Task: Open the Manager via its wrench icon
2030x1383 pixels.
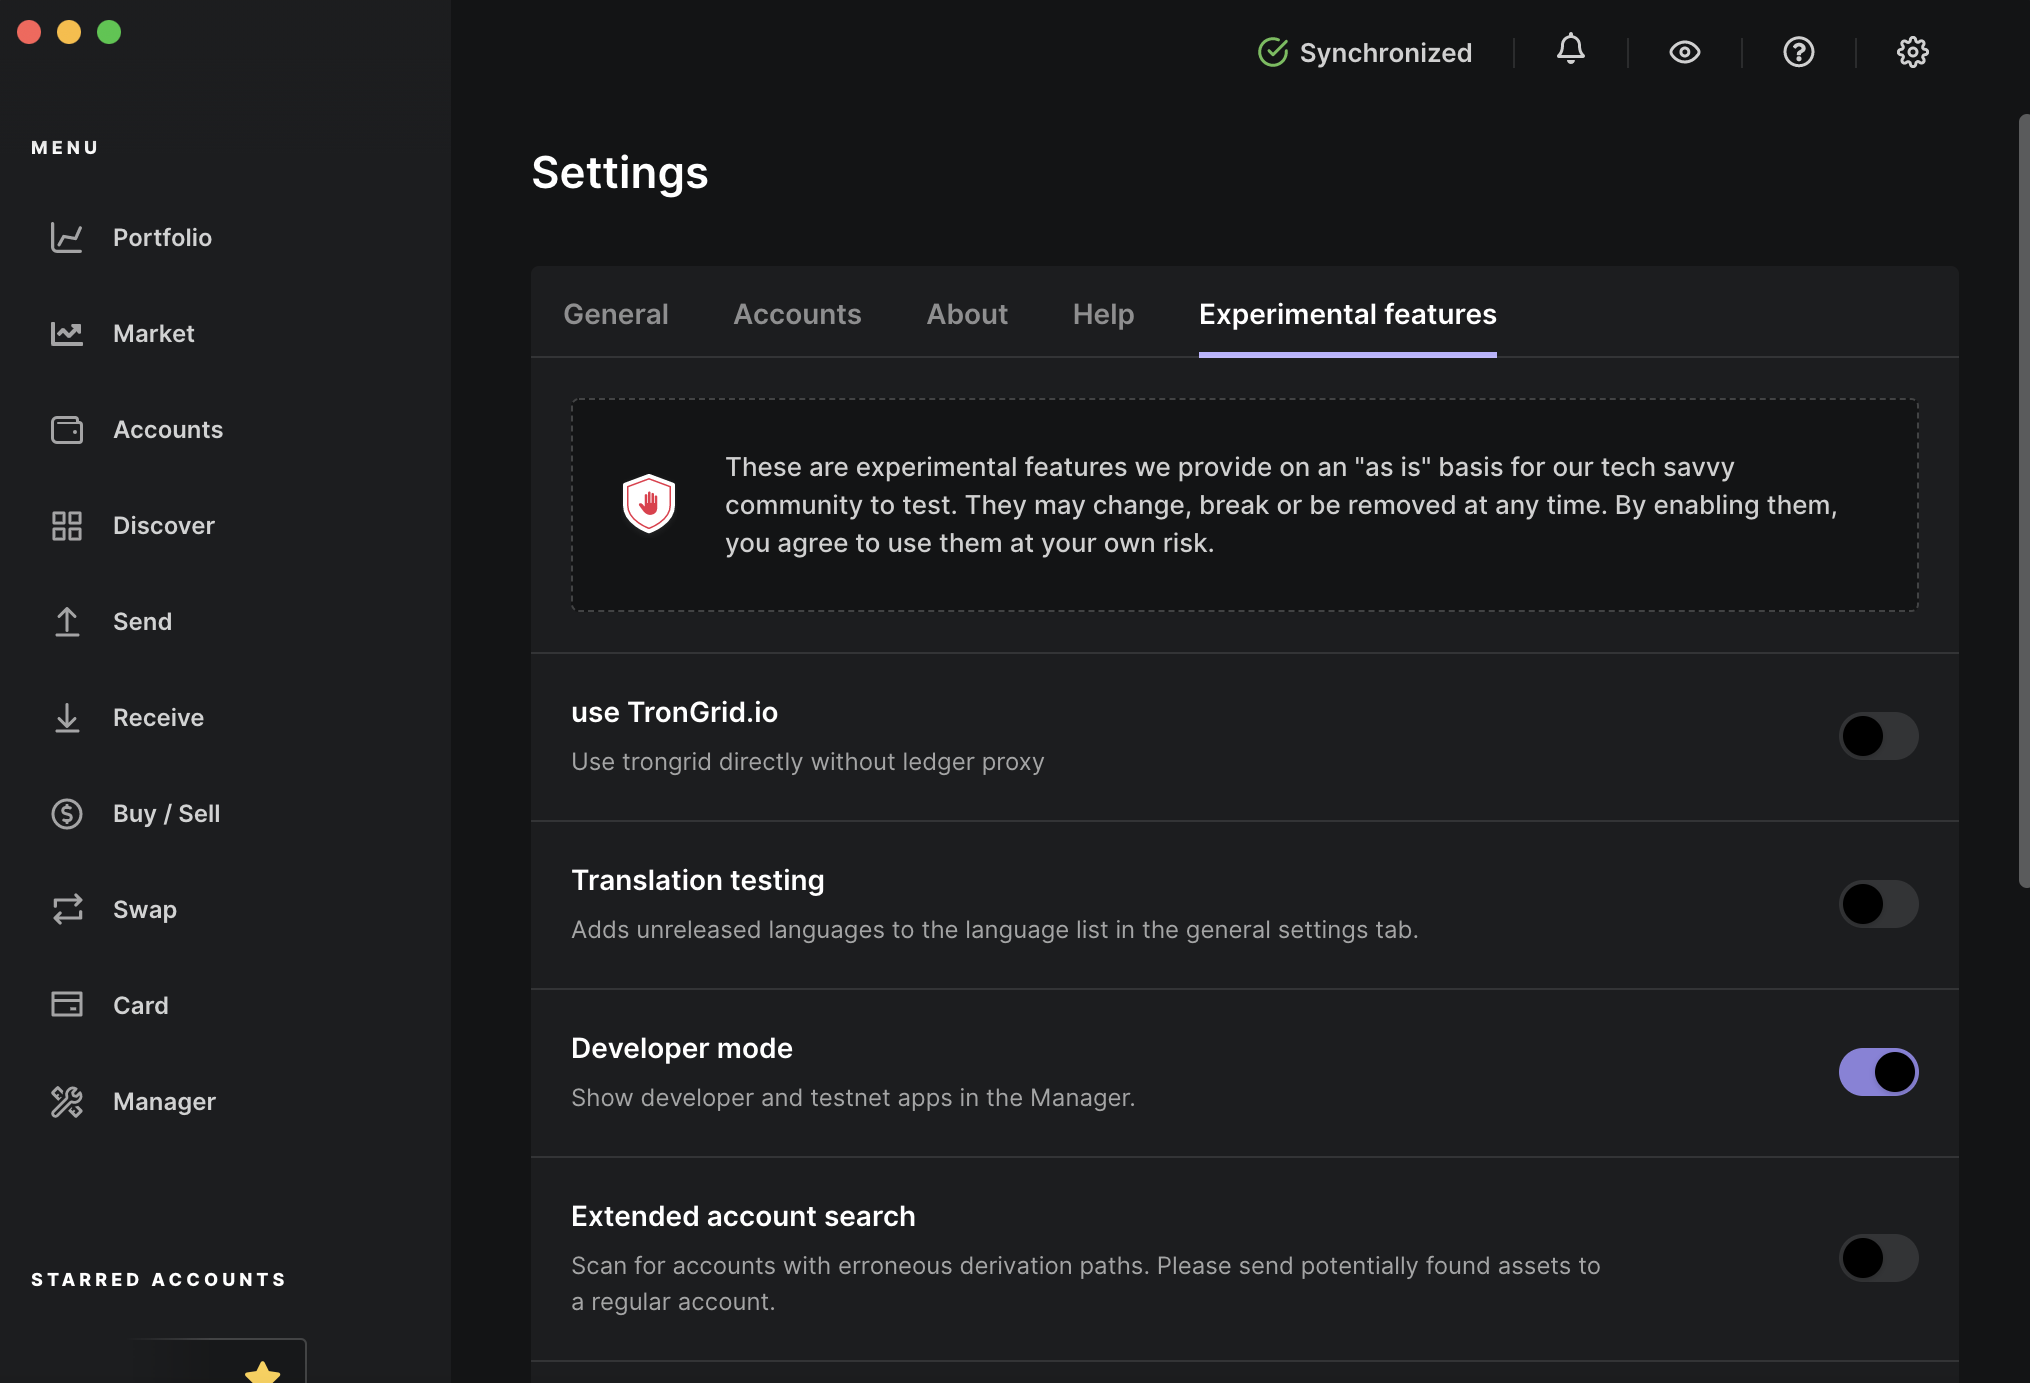Action: pyautogui.click(x=67, y=1101)
